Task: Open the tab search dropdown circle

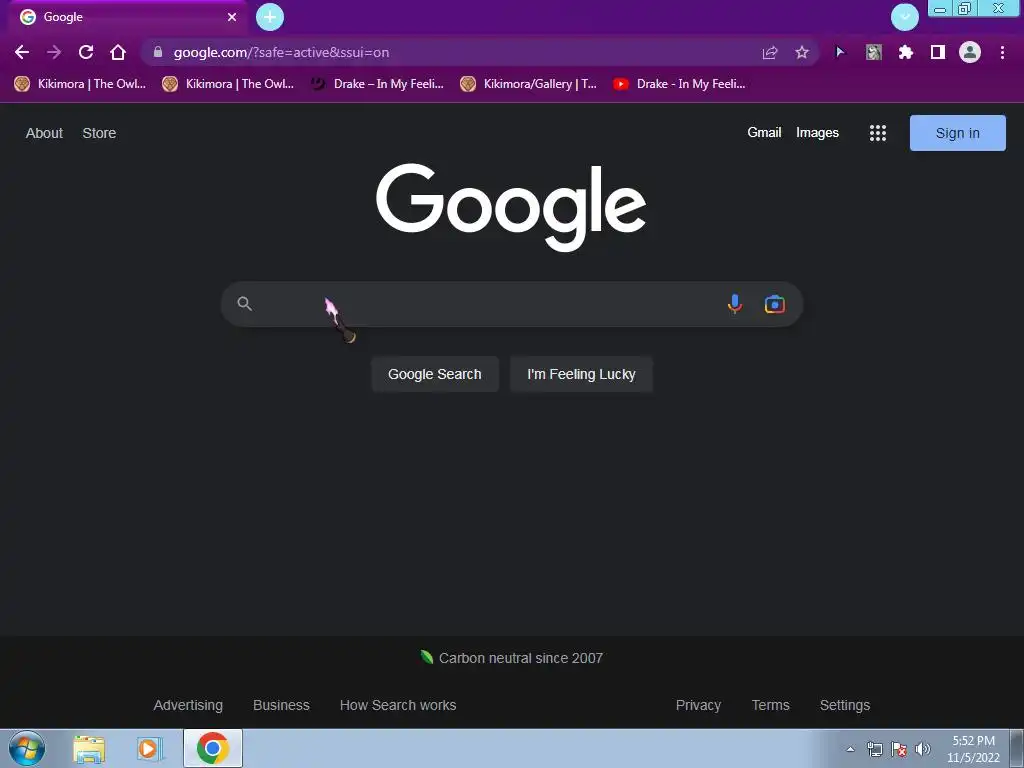Action: (904, 17)
